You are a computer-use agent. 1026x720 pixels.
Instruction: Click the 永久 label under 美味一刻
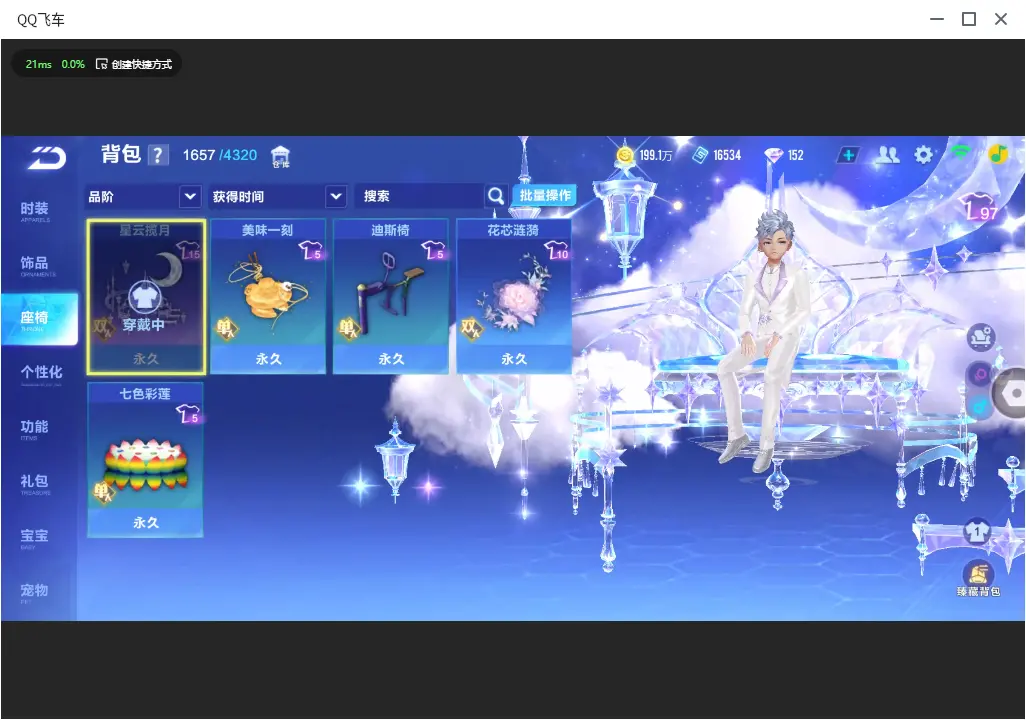pyautogui.click(x=268, y=359)
